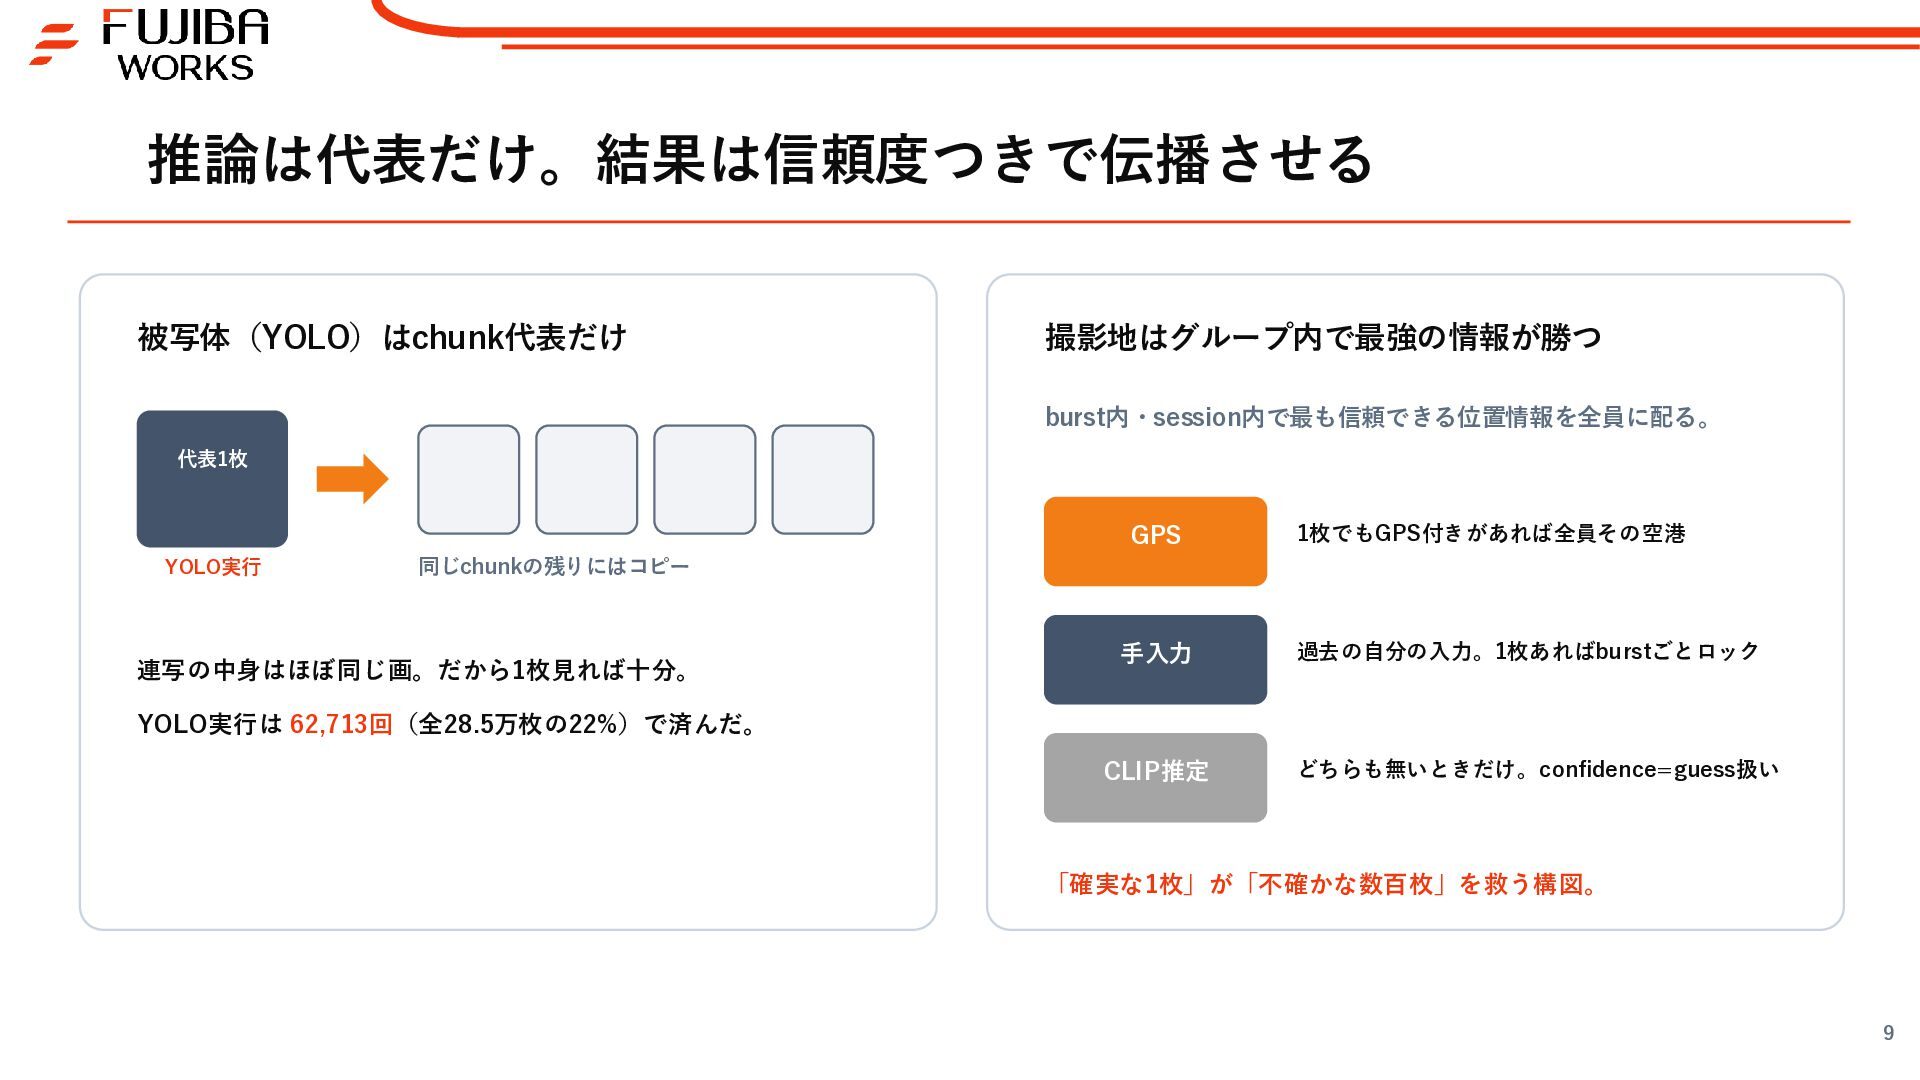This screenshot has height=1080, width=1920.
Task: Click the orange right-pointing arrow
Action: coord(352,479)
